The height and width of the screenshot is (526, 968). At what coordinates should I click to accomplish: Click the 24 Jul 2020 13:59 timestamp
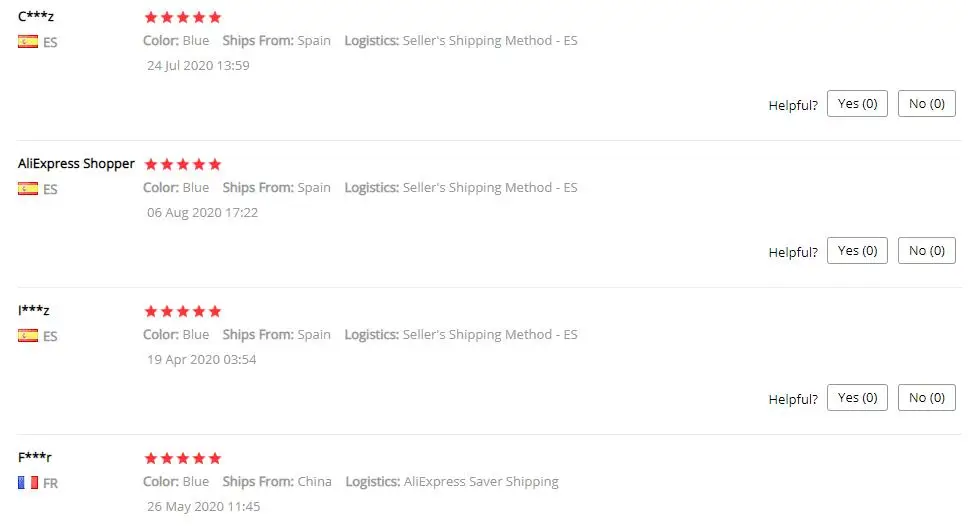tap(198, 66)
